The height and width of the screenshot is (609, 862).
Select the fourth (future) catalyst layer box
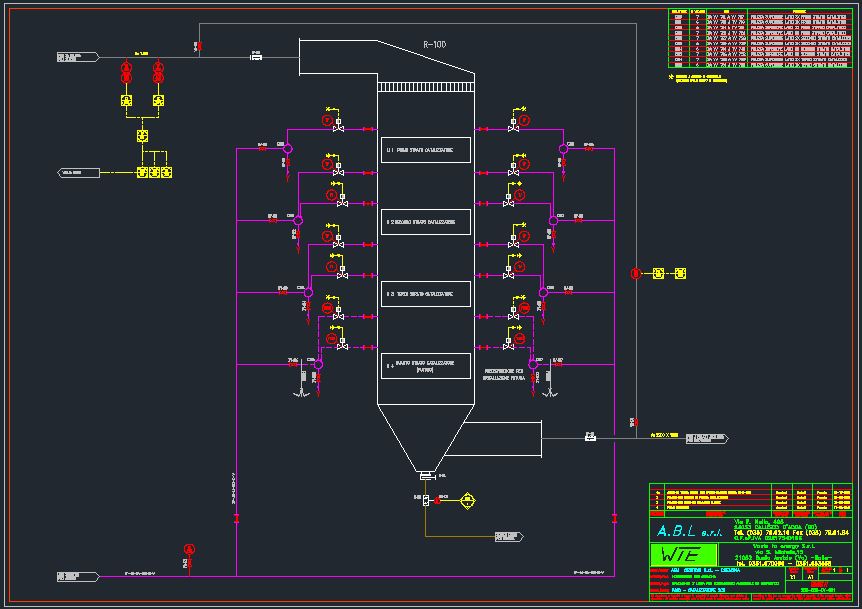click(425, 366)
